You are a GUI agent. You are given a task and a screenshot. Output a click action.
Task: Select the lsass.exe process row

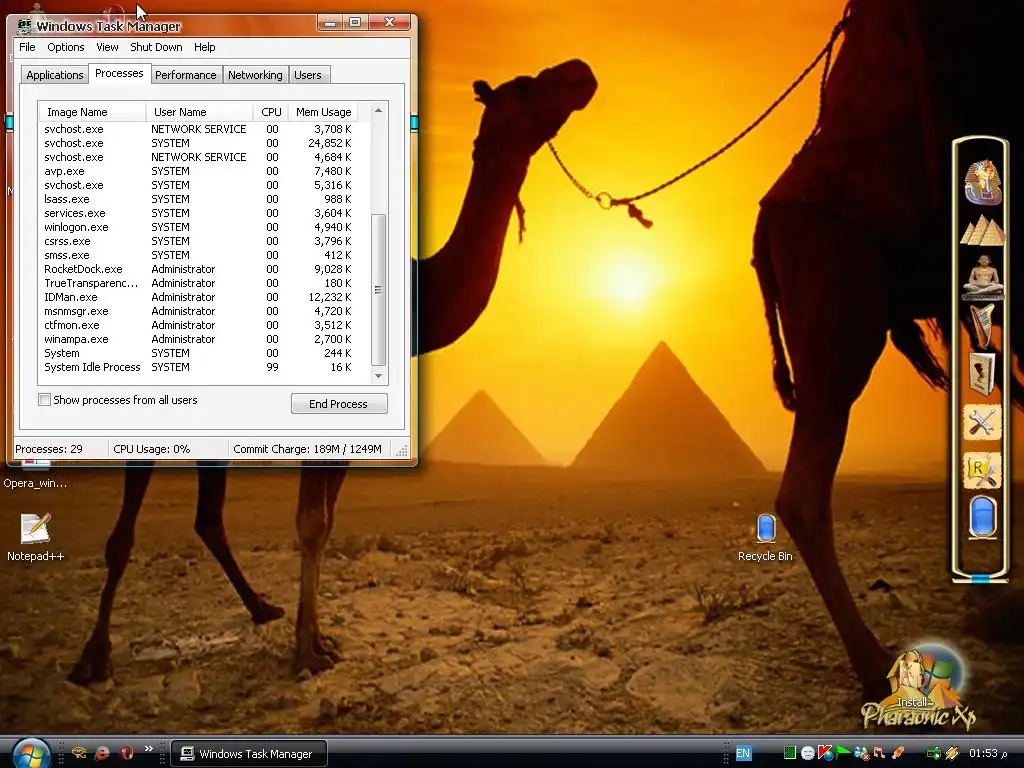click(x=198, y=199)
